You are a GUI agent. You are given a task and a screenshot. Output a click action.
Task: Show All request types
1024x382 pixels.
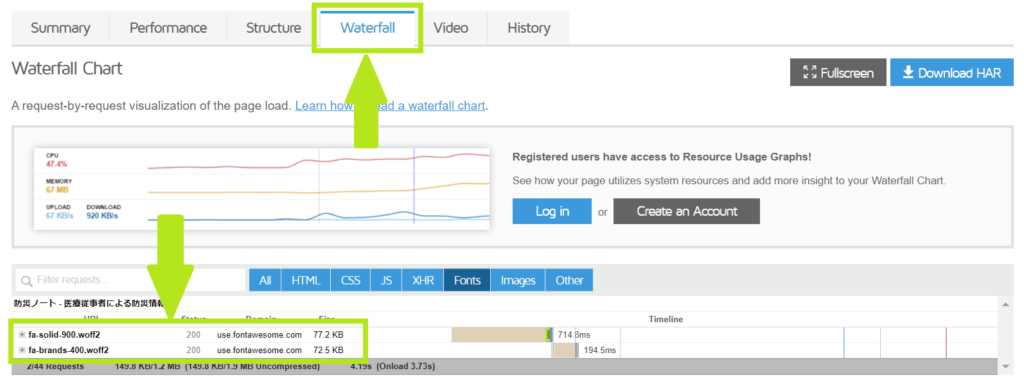point(264,280)
